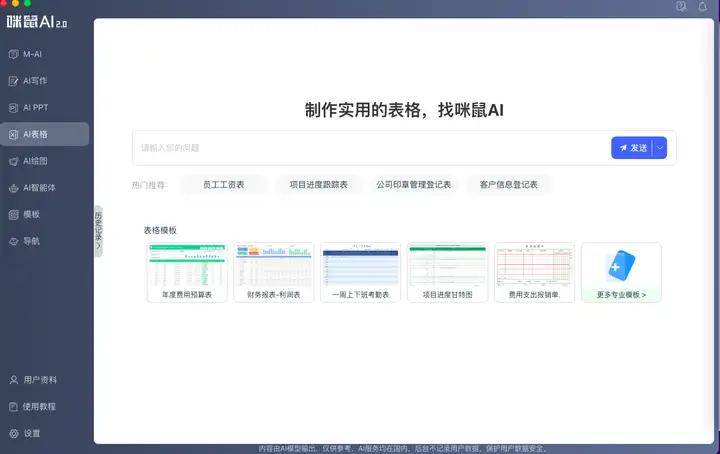Viewport: 720px width, 454px height.
Task: Click the notification bell icon
Action: tap(703, 7)
